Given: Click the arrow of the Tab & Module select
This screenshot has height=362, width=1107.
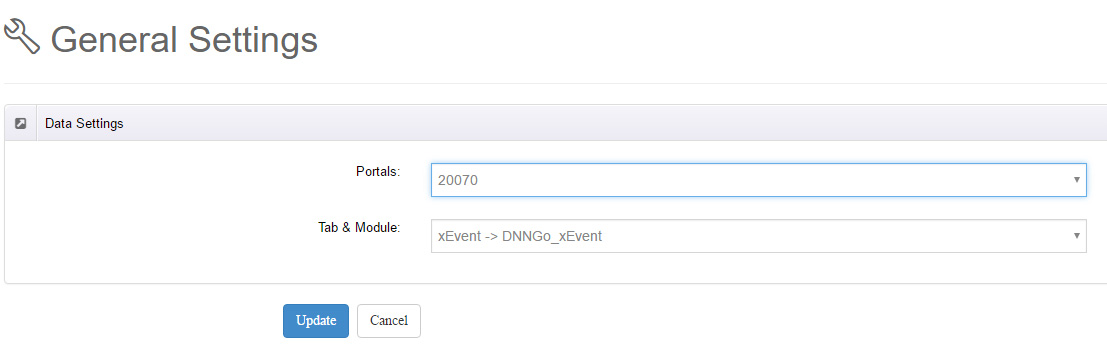Looking at the screenshot, I should click(1076, 235).
